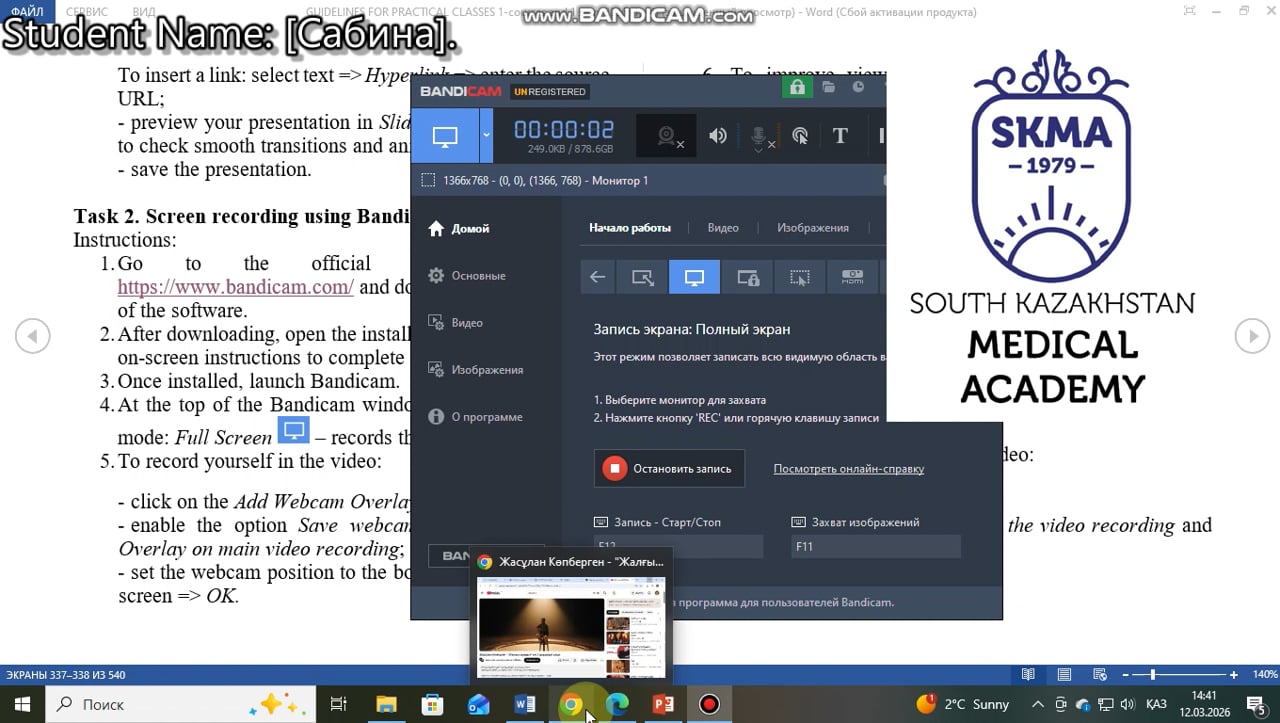Click the volume icon in system tray
The height and width of the screenshot is (723, 1280).
[x=1126, y=704]
